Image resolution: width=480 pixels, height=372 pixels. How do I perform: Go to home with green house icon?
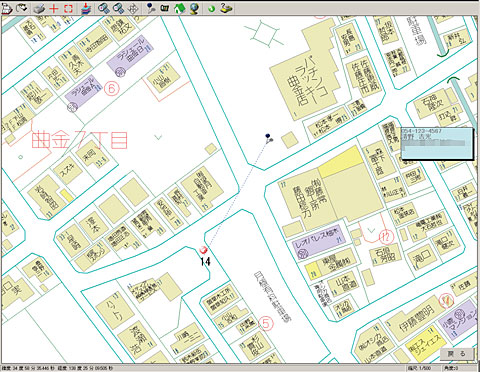tap(179, 8)
